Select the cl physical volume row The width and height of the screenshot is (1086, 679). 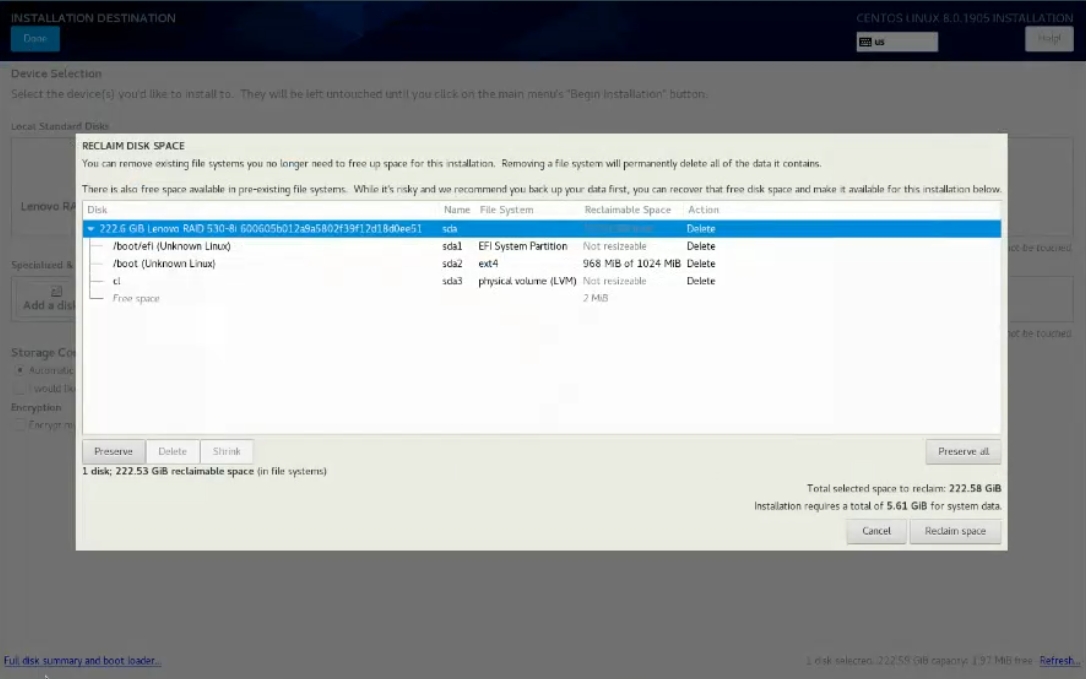(x=117, y=281)
